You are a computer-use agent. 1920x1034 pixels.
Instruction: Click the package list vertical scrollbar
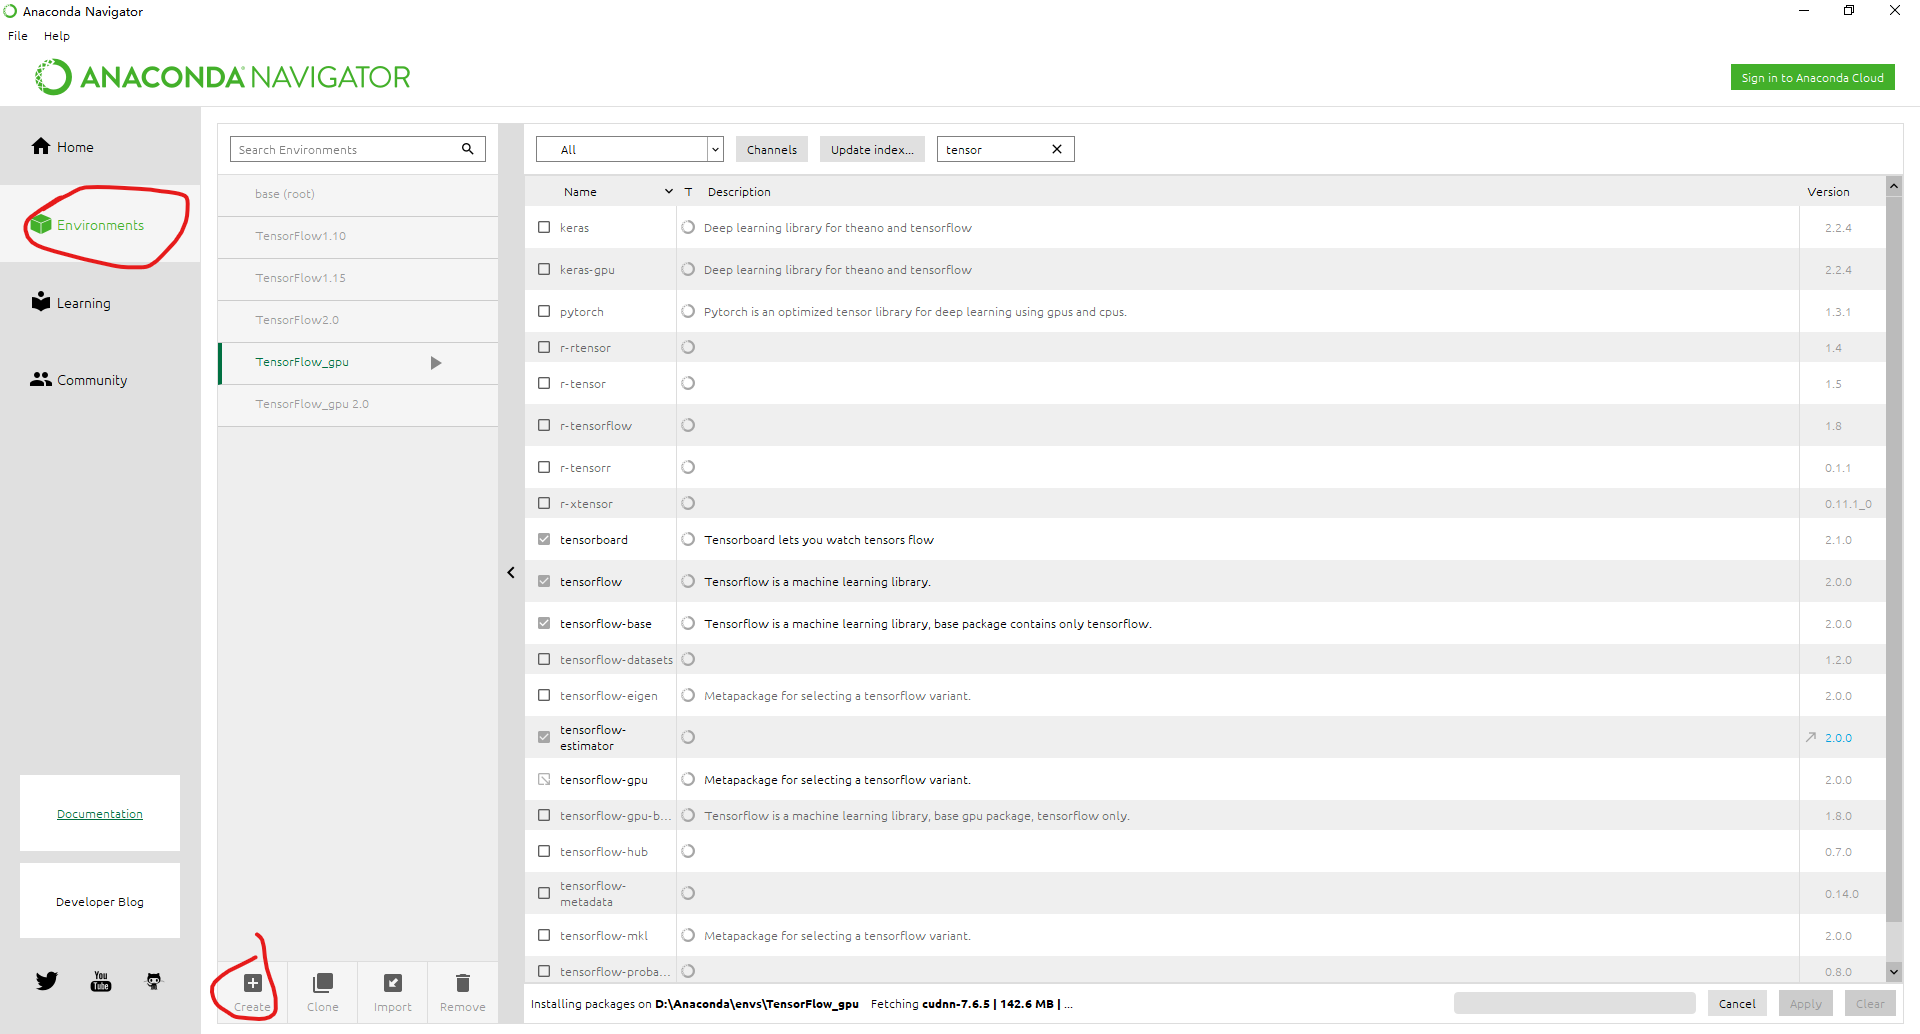1894,560
